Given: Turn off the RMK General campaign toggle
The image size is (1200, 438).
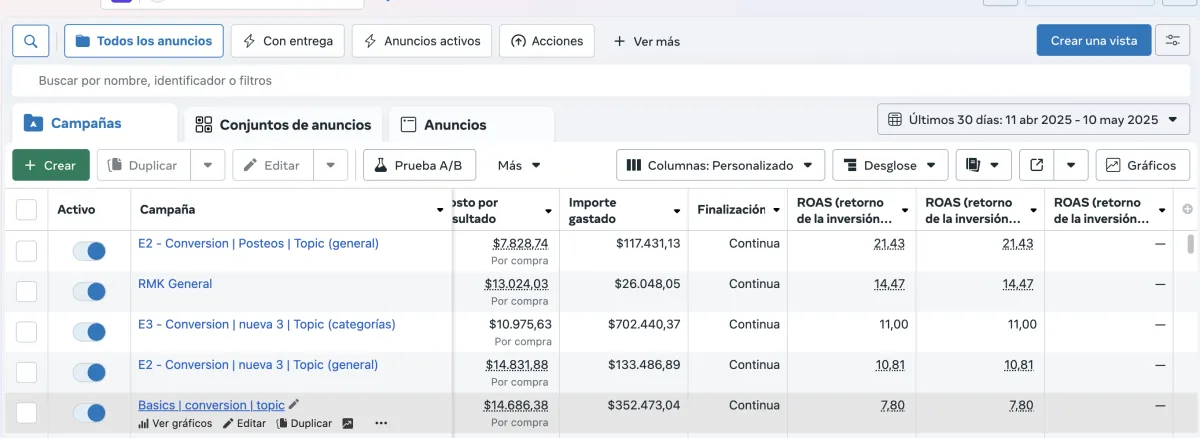Looking at the screenshot, I should (x=89, y=291).
